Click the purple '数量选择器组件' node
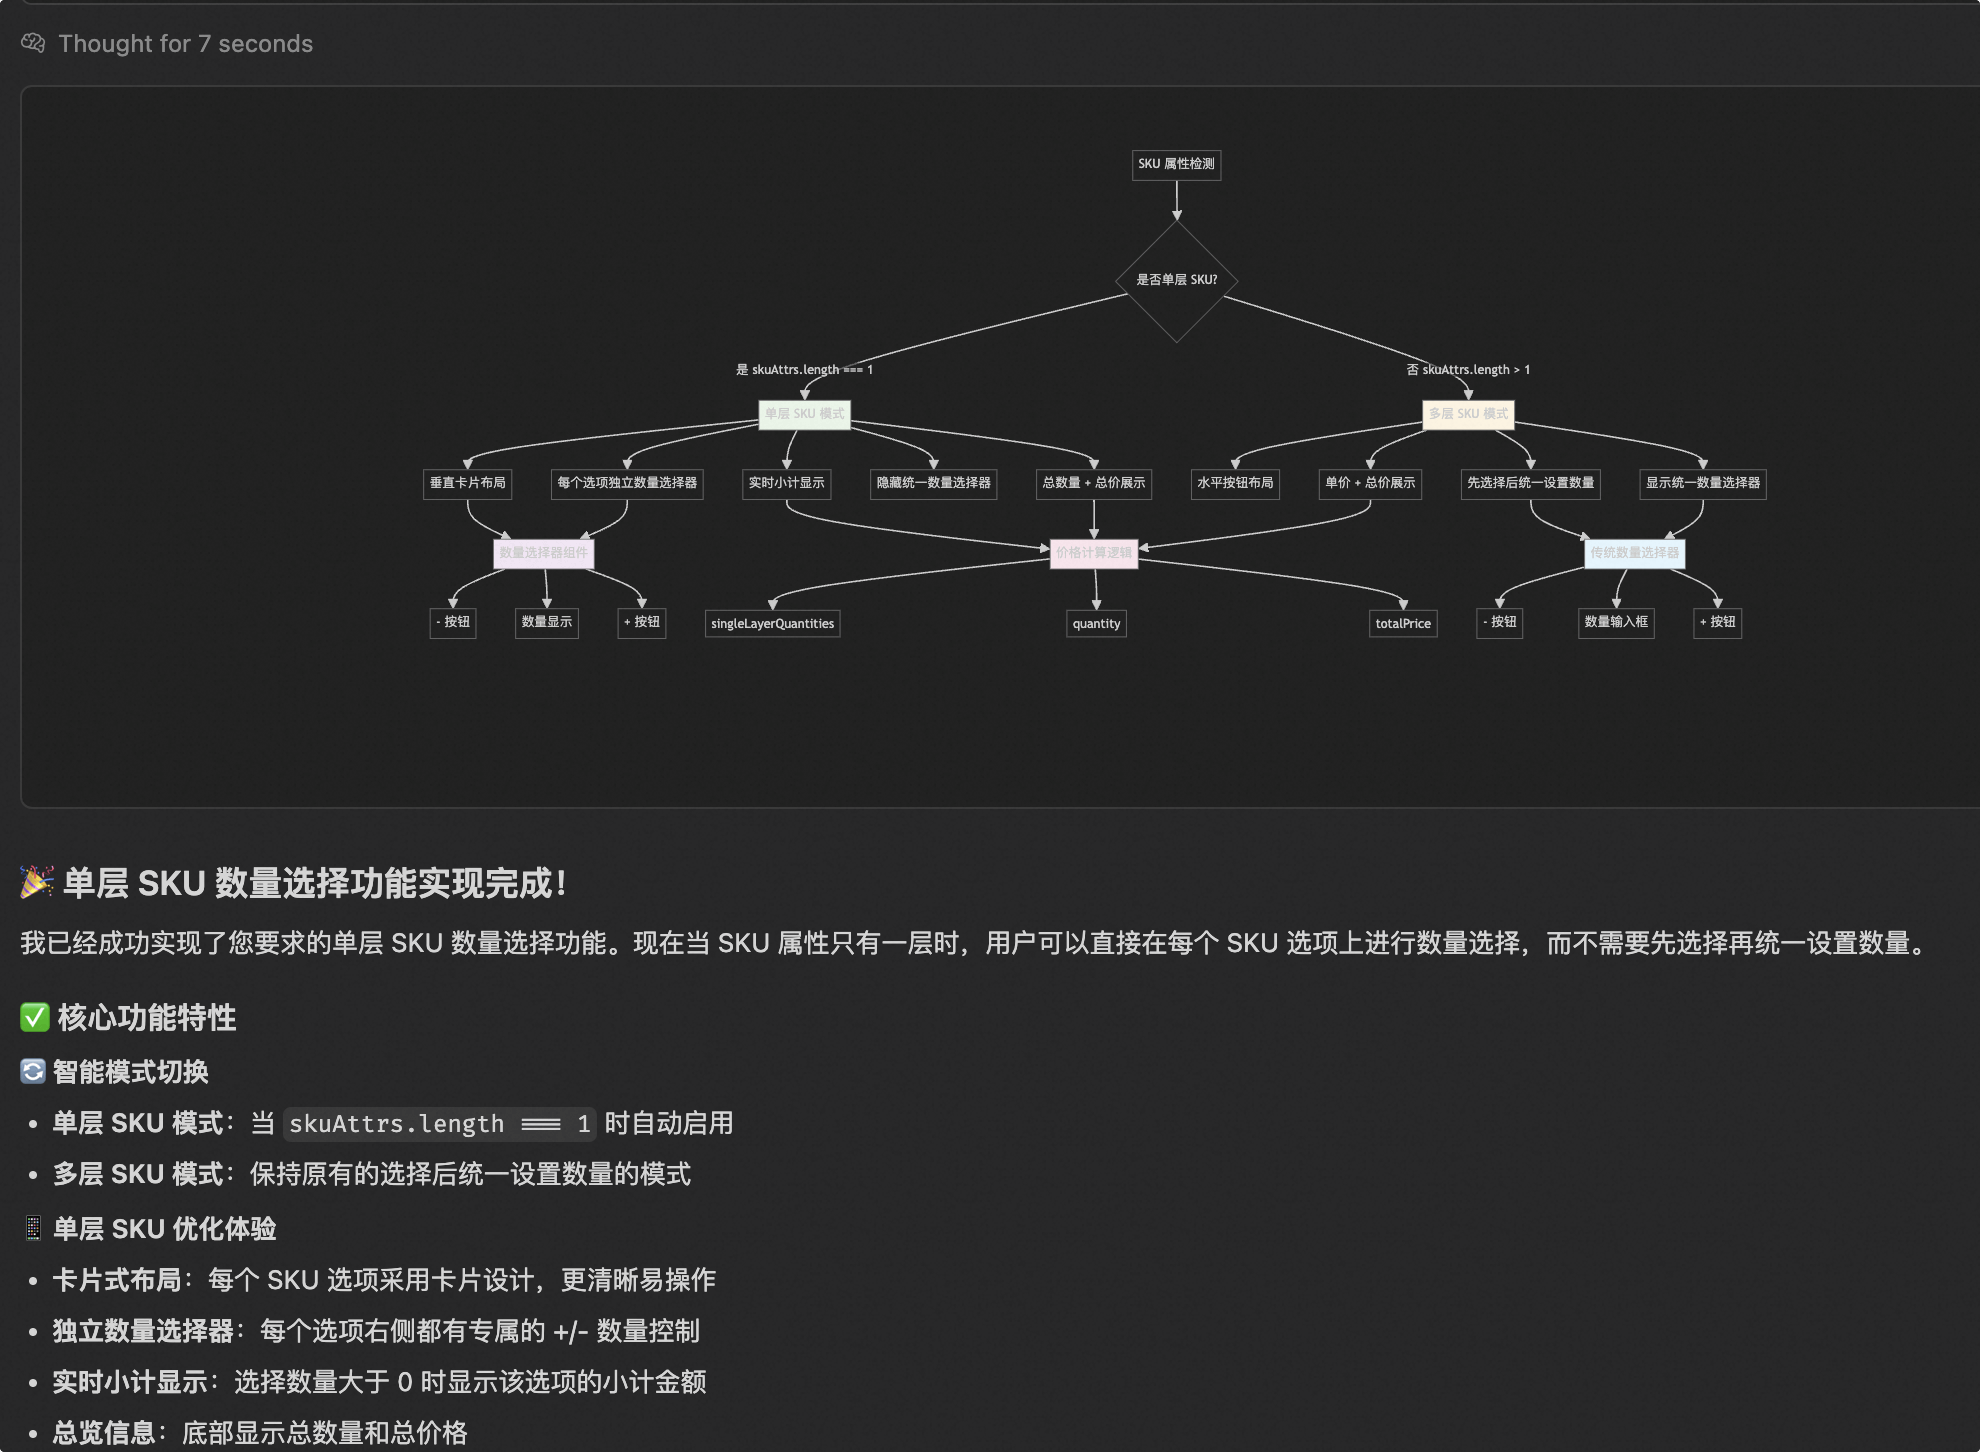 point(543,553)
